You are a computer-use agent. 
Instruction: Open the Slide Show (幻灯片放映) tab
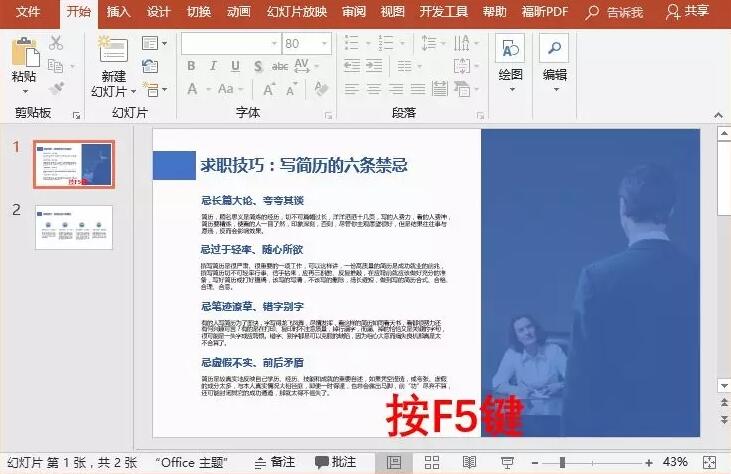[297, 11]
